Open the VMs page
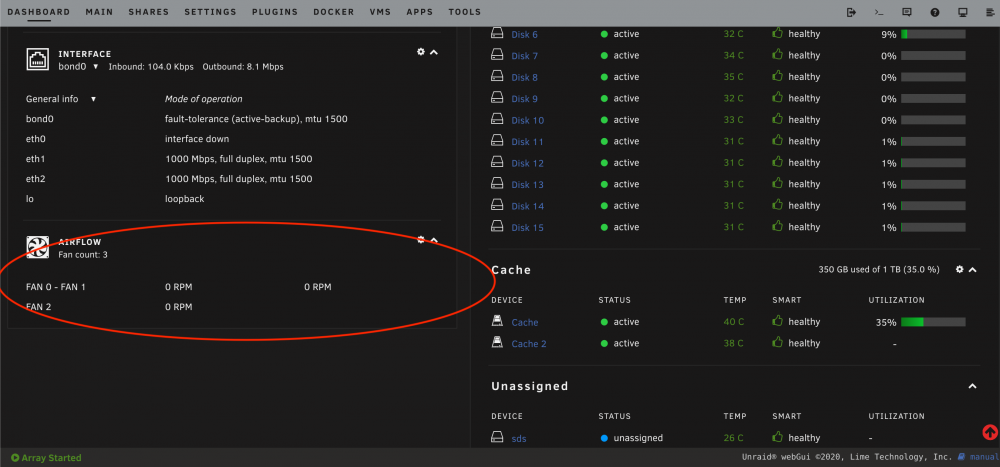Image resolution: width=1000 pixels, height=467 pixels. coord(381,12)
